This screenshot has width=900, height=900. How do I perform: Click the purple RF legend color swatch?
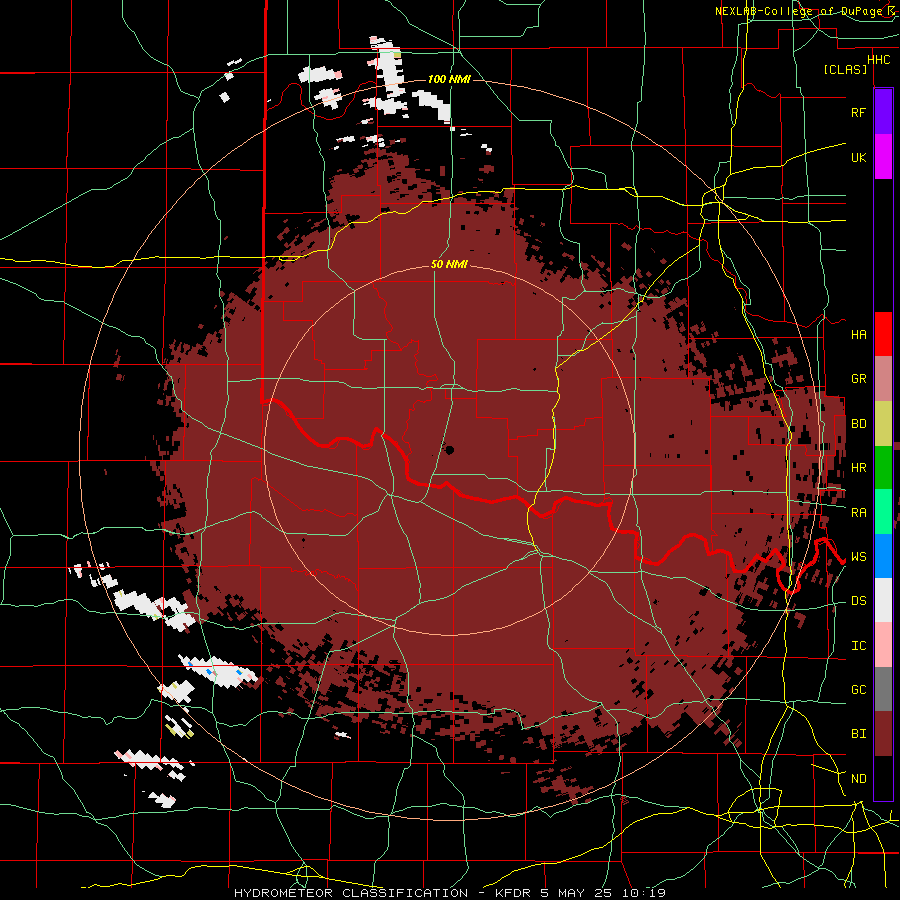coord(883,111)
